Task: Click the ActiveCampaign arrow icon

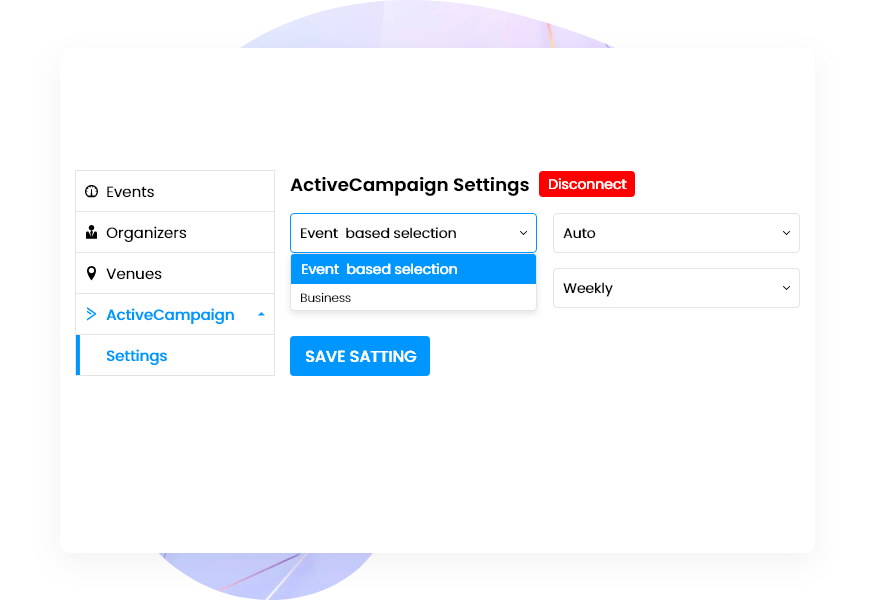Action: [92, 314]
